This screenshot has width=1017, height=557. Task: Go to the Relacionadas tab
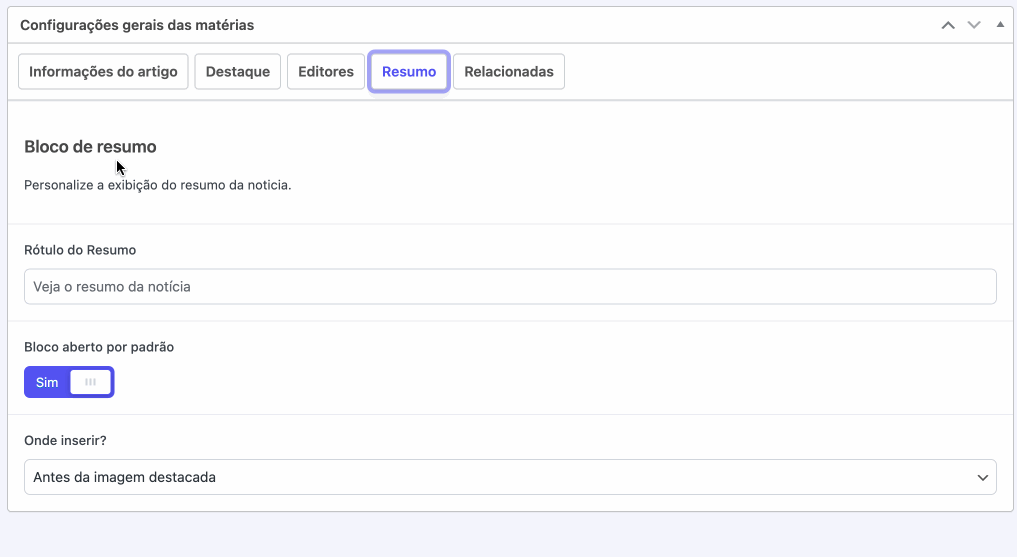(509, 72)
